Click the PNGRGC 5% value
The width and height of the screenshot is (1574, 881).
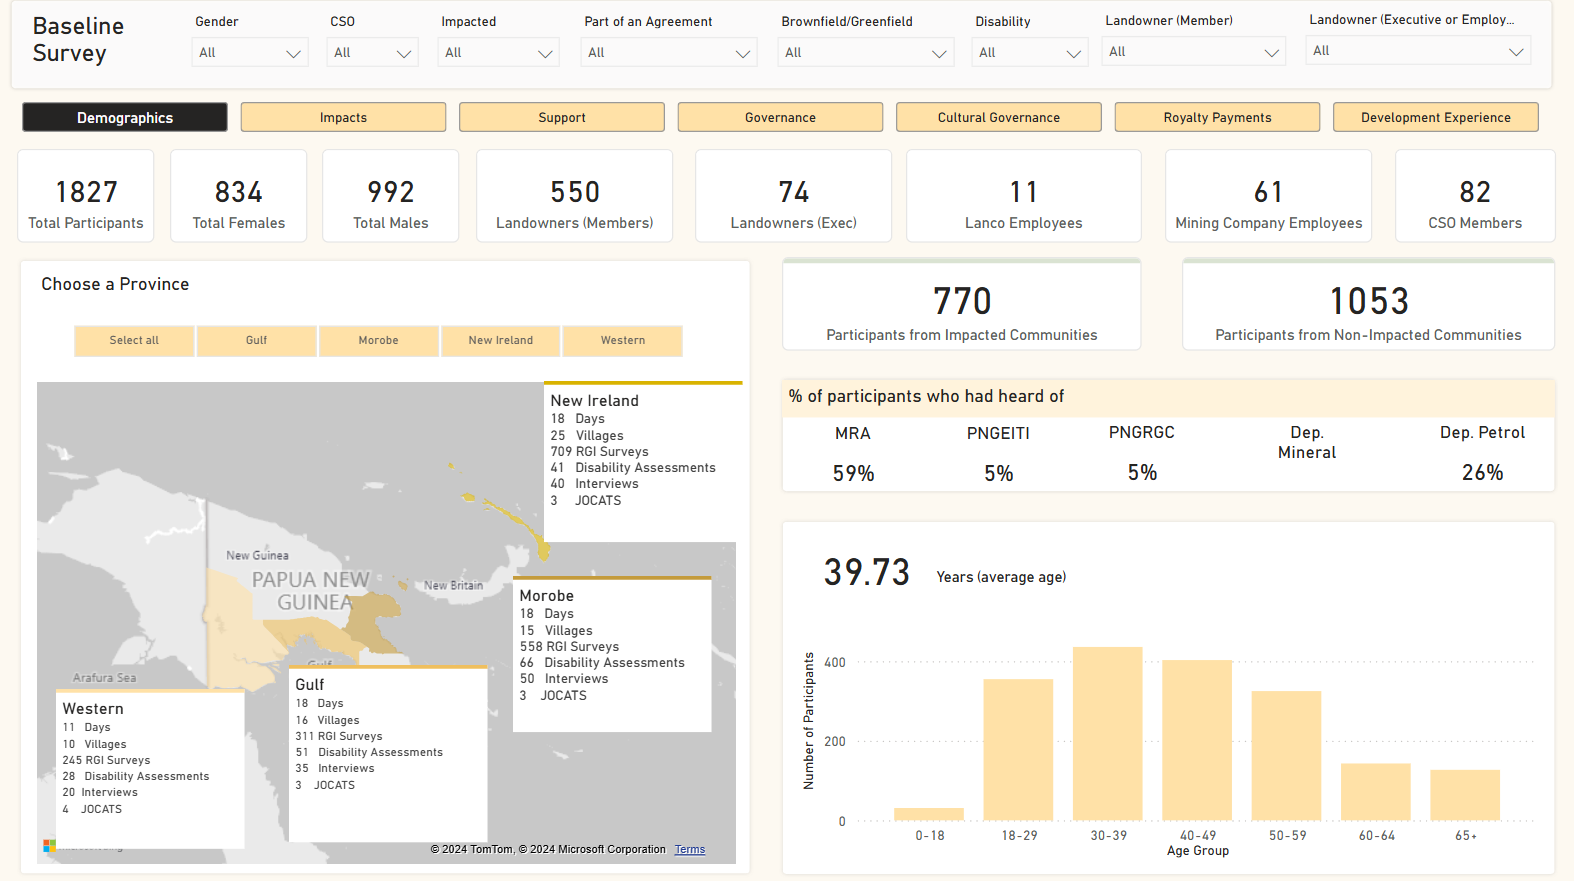[x=1143, y=472]
